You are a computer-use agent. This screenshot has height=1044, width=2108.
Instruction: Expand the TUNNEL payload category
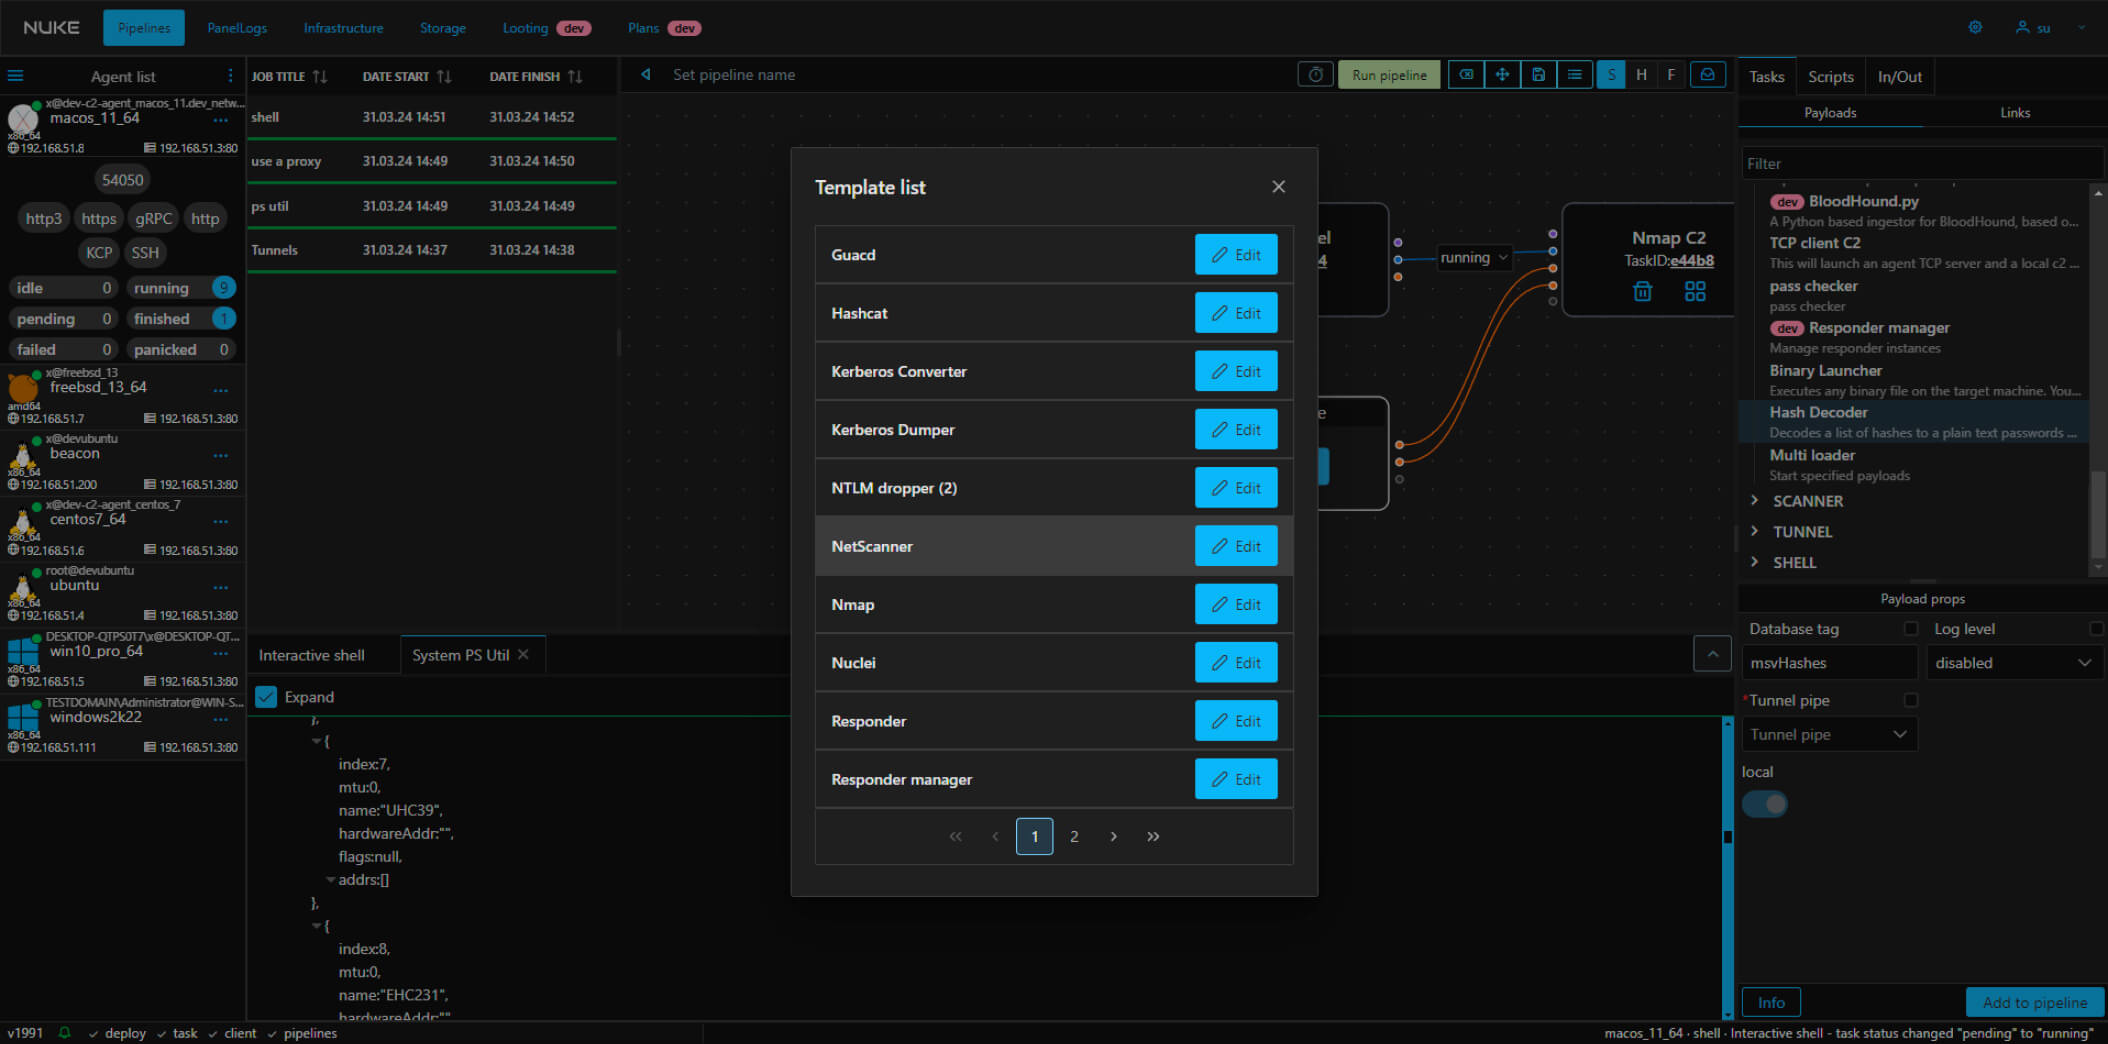tap(1755, 532)
